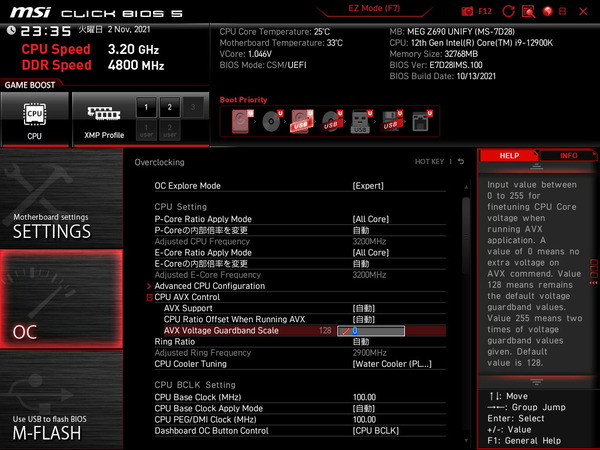Click the date 2 Nov, 2021
This screenshot has height=450, width=600.
point(129,29)
